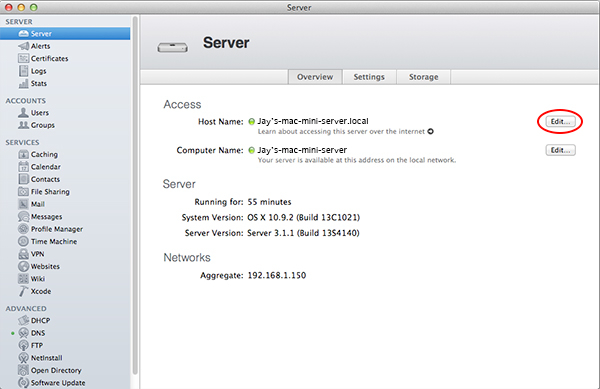Open the Software Update icon

[23, 382]
